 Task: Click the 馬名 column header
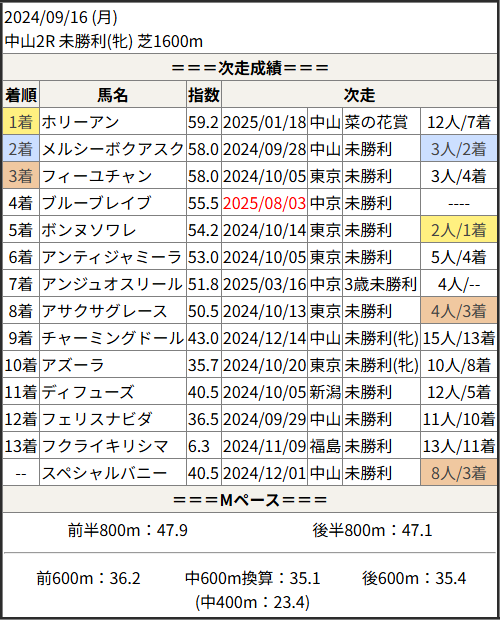[x=113, y=95]
